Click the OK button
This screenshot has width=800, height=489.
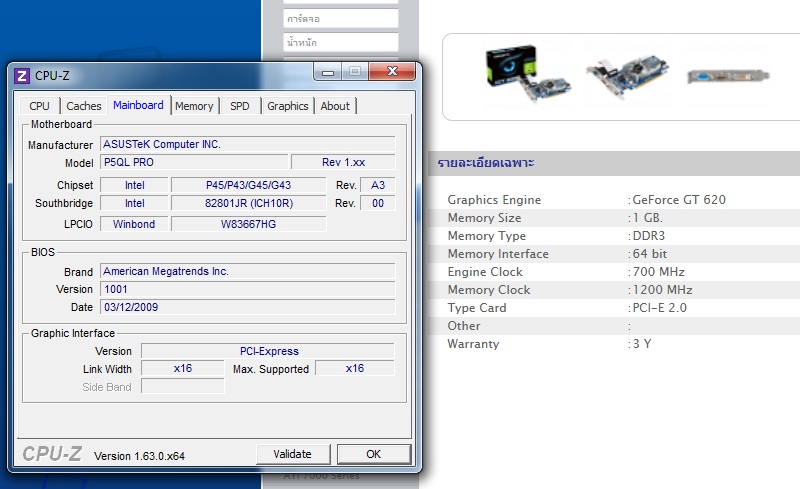(373, 454)
